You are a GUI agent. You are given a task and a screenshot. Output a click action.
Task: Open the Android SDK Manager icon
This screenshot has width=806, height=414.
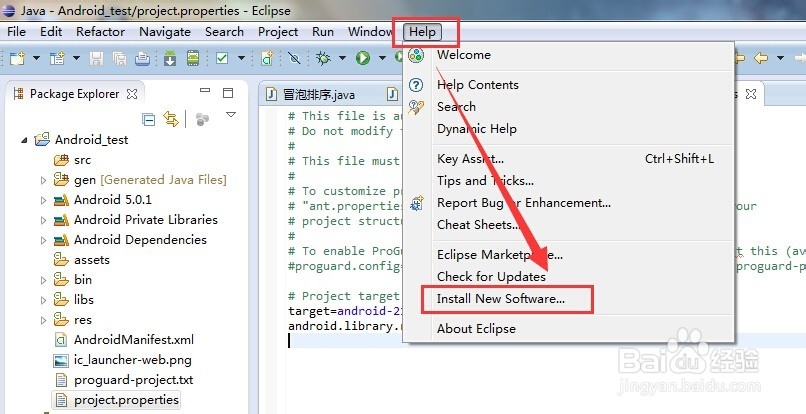tap(170, 58)
